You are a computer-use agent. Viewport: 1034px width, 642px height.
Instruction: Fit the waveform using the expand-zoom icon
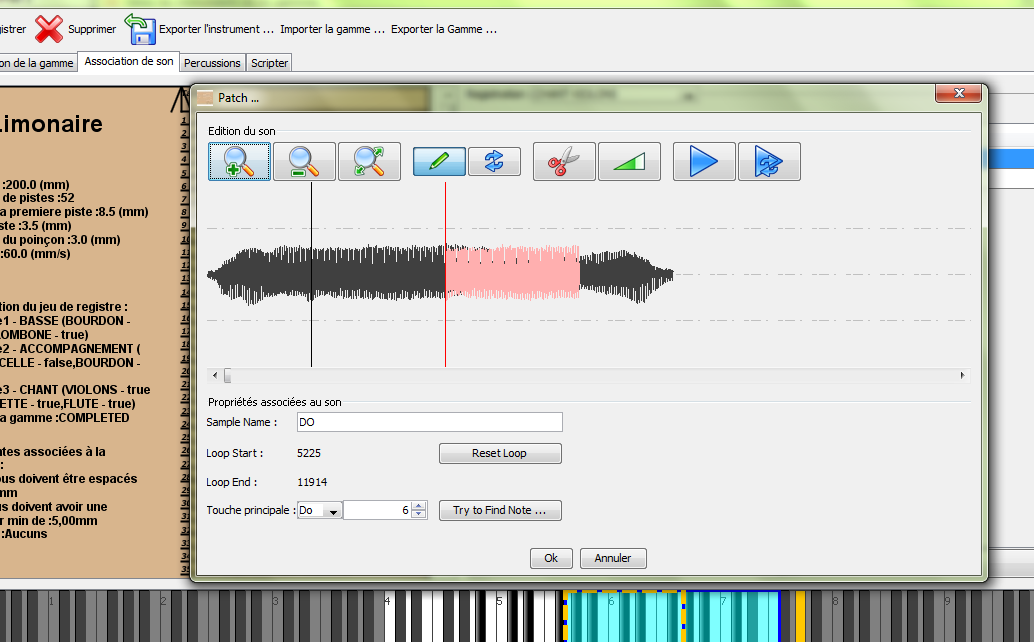[368, 160]
